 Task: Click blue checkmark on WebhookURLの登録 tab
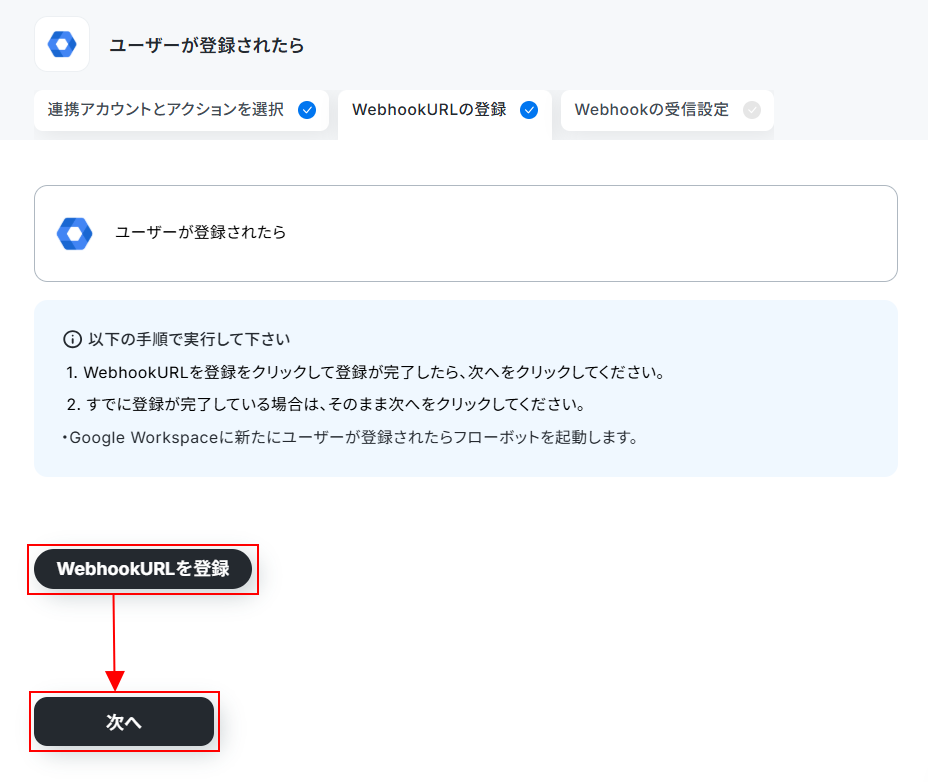click(x=529, y=110)
